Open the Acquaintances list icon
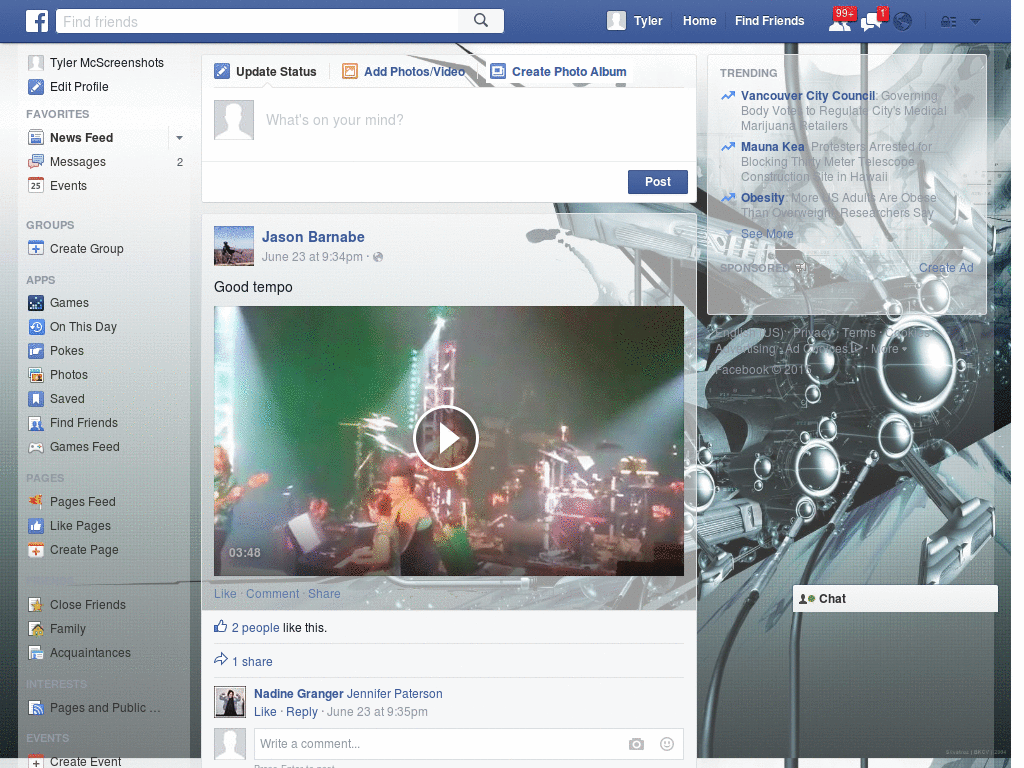Screen dimensions: 1024x768 (36, 653)
